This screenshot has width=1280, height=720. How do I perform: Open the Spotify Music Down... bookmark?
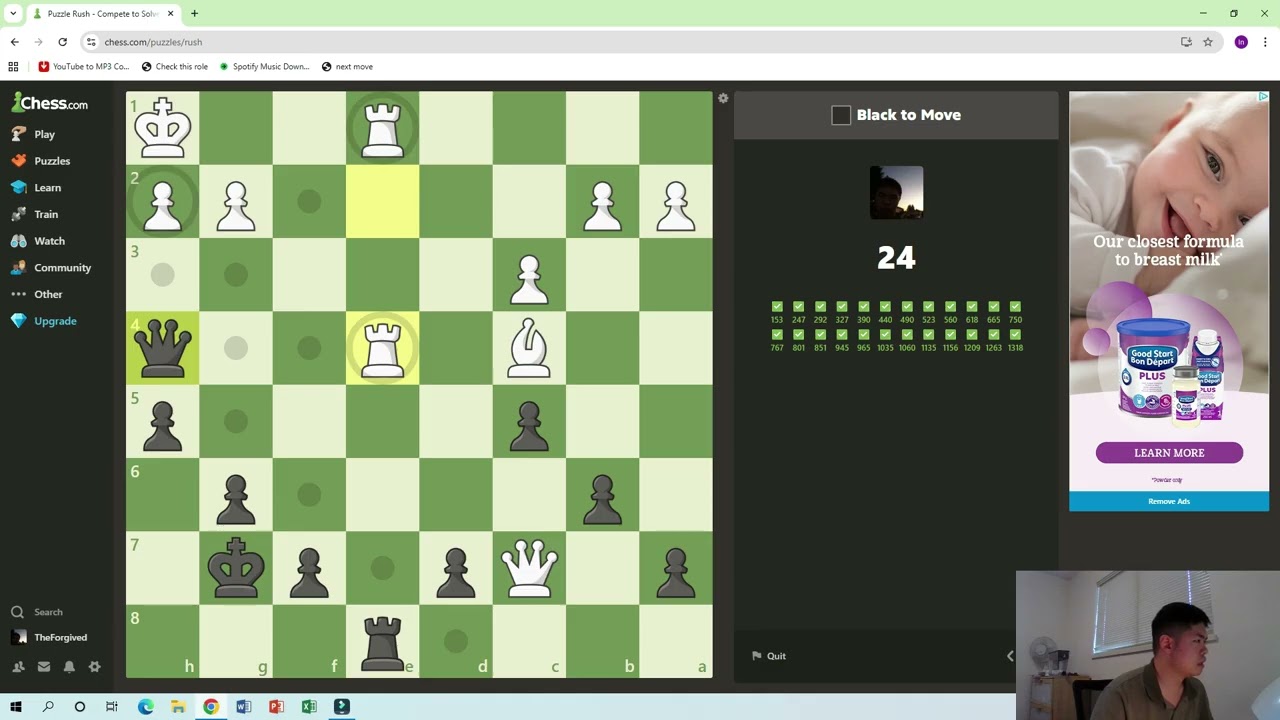click(265, 67)
